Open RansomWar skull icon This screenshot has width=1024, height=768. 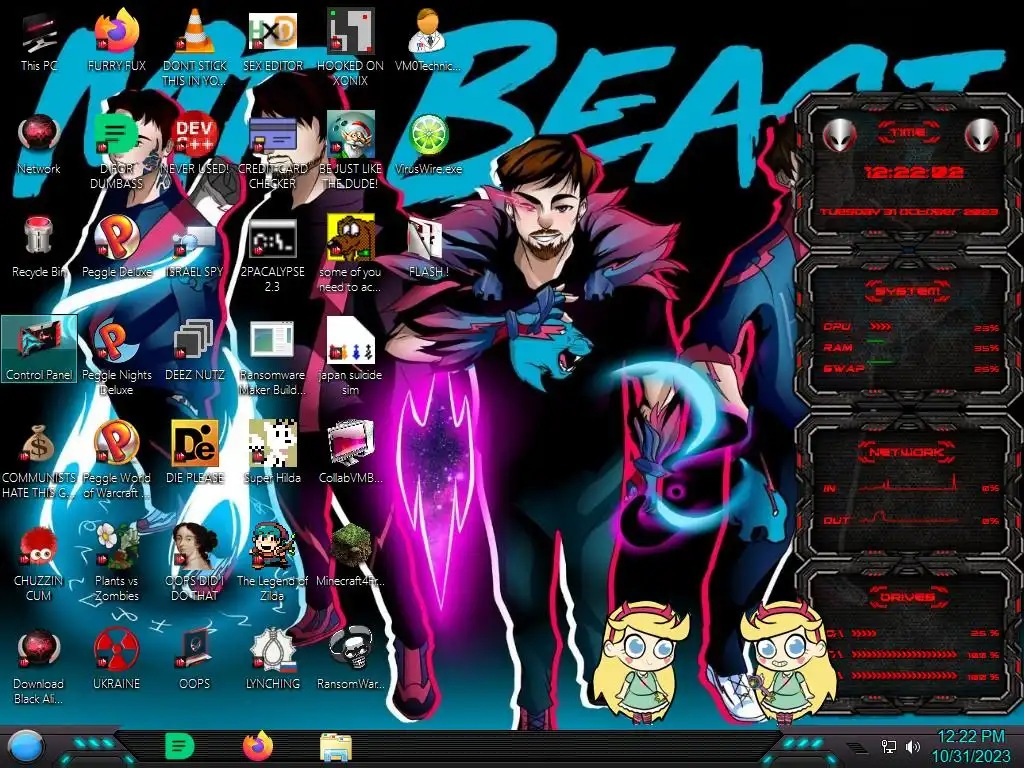coord(350,660)
